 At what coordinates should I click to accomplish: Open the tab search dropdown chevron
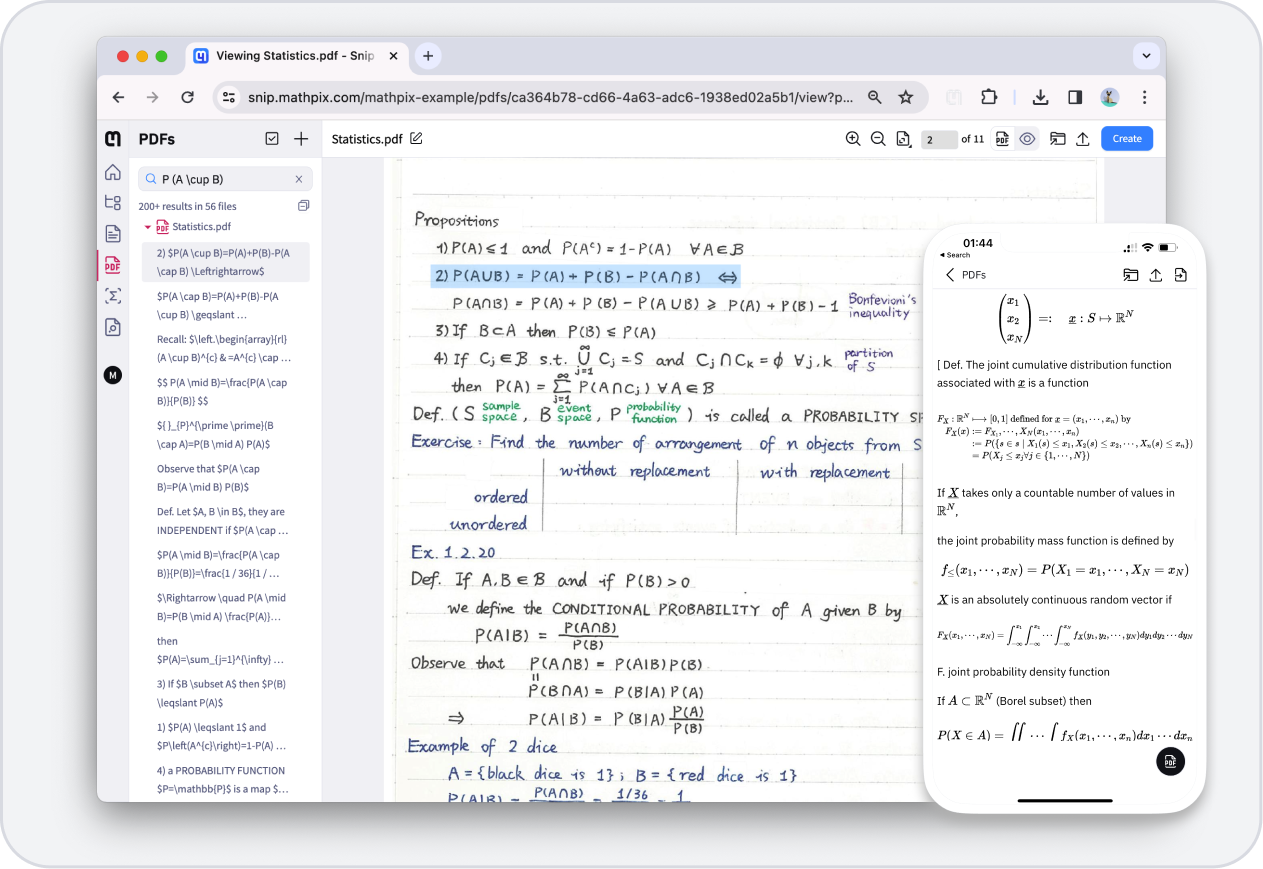point(1145,56)
